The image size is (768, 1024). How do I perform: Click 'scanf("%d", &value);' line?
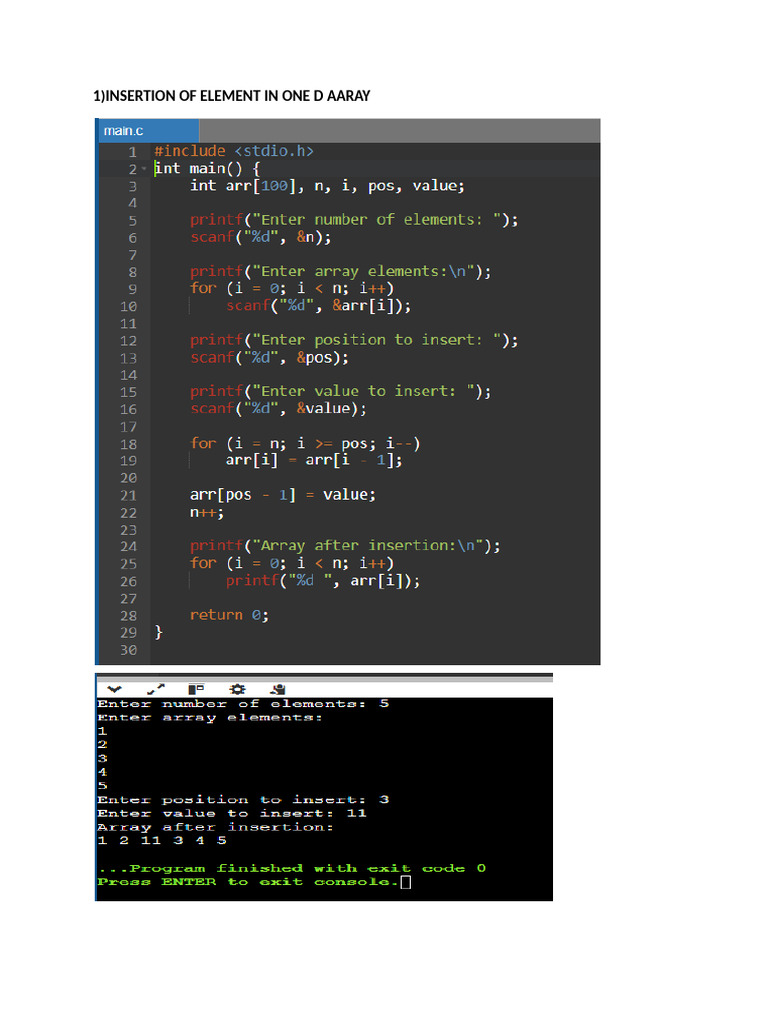pos(278,408)
